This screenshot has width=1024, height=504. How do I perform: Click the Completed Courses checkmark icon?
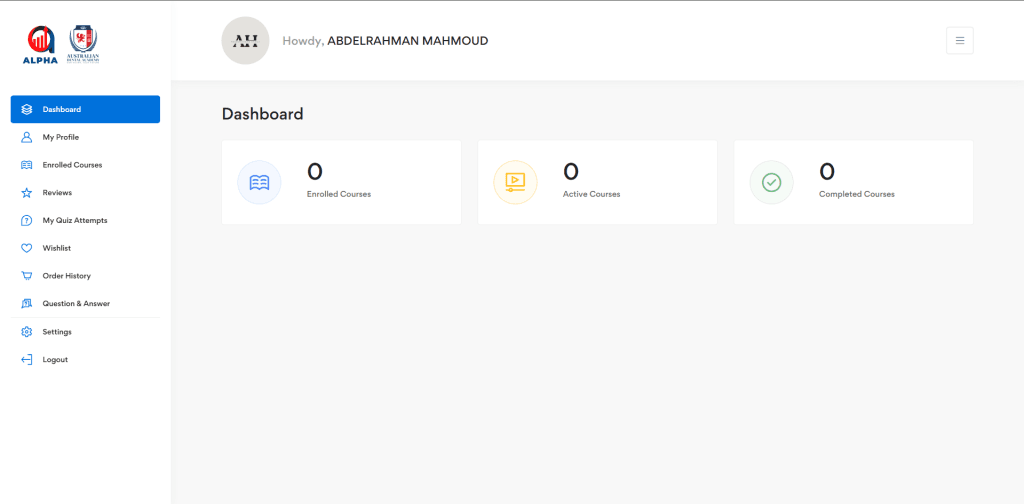771,182
